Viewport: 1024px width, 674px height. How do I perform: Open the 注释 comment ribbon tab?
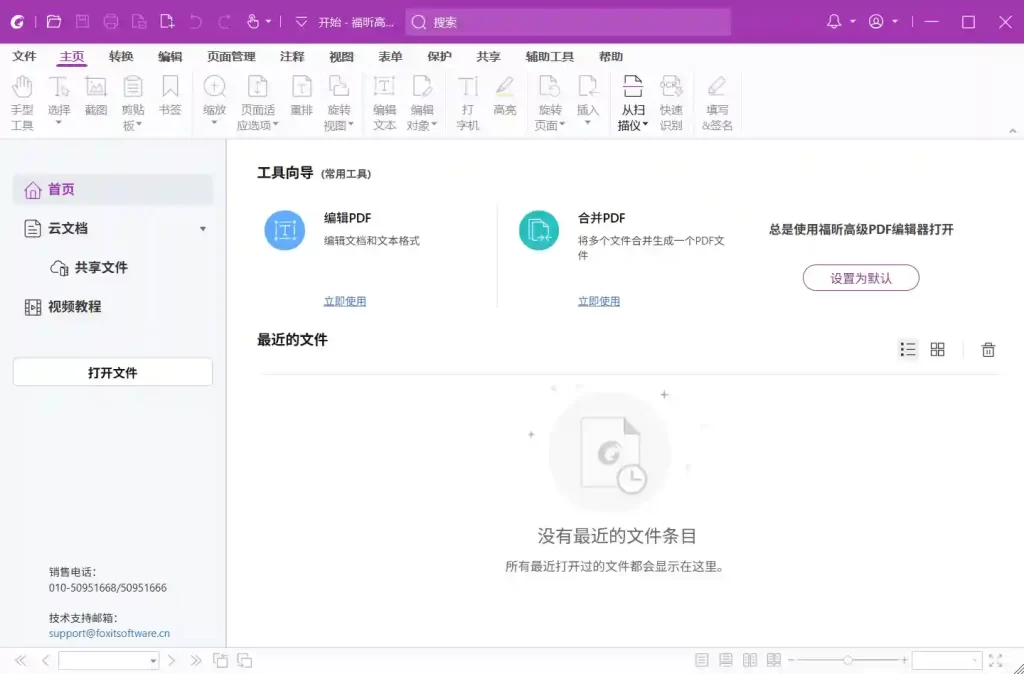pyautogui.click(x=292, y=57)
